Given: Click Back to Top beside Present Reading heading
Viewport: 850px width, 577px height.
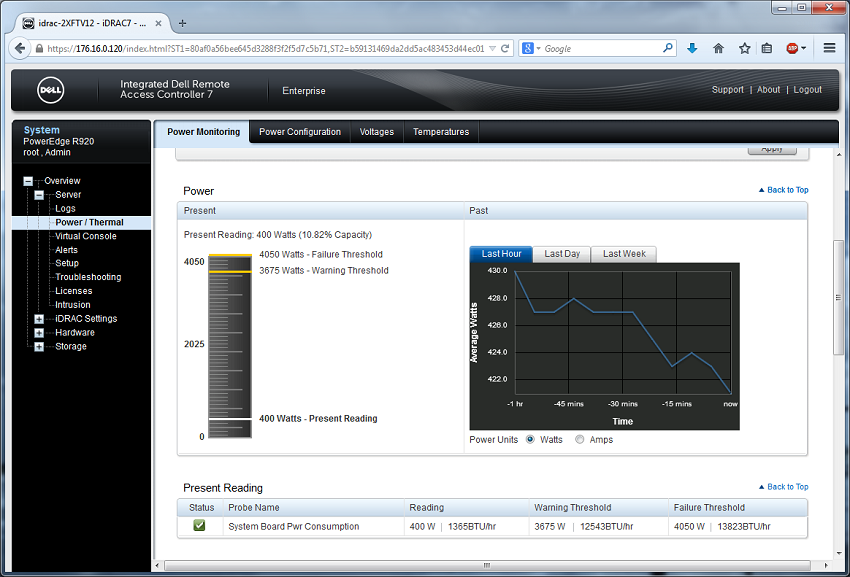Looking at the screenshot, I should (783, 486).
